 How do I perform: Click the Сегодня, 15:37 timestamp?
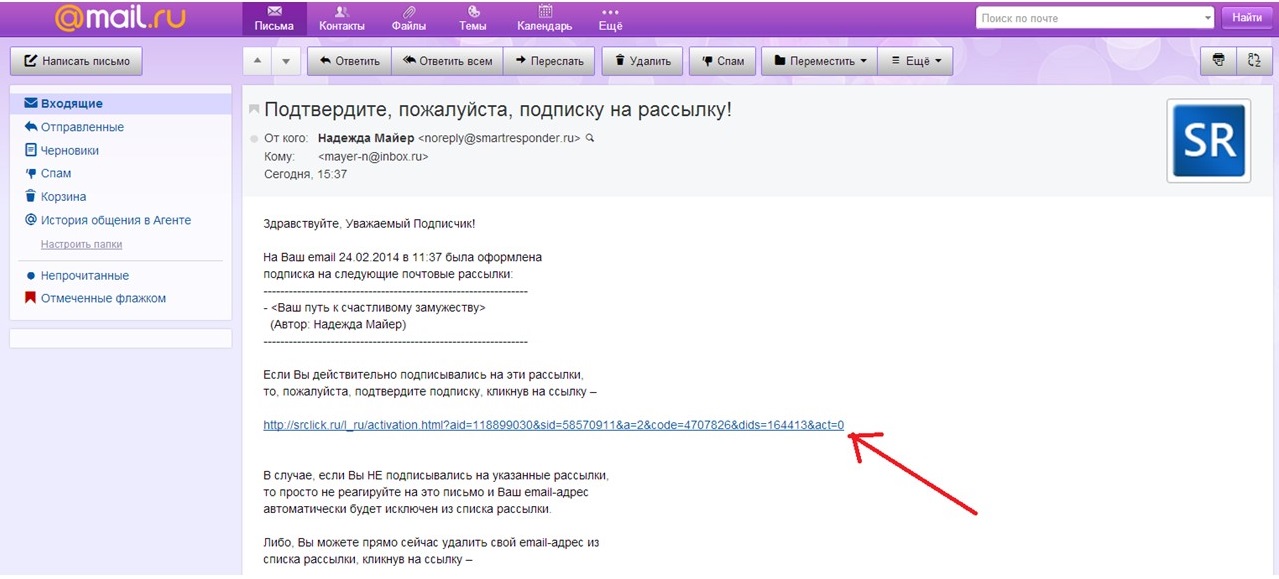pyautogui.click(x=305, y=174)
